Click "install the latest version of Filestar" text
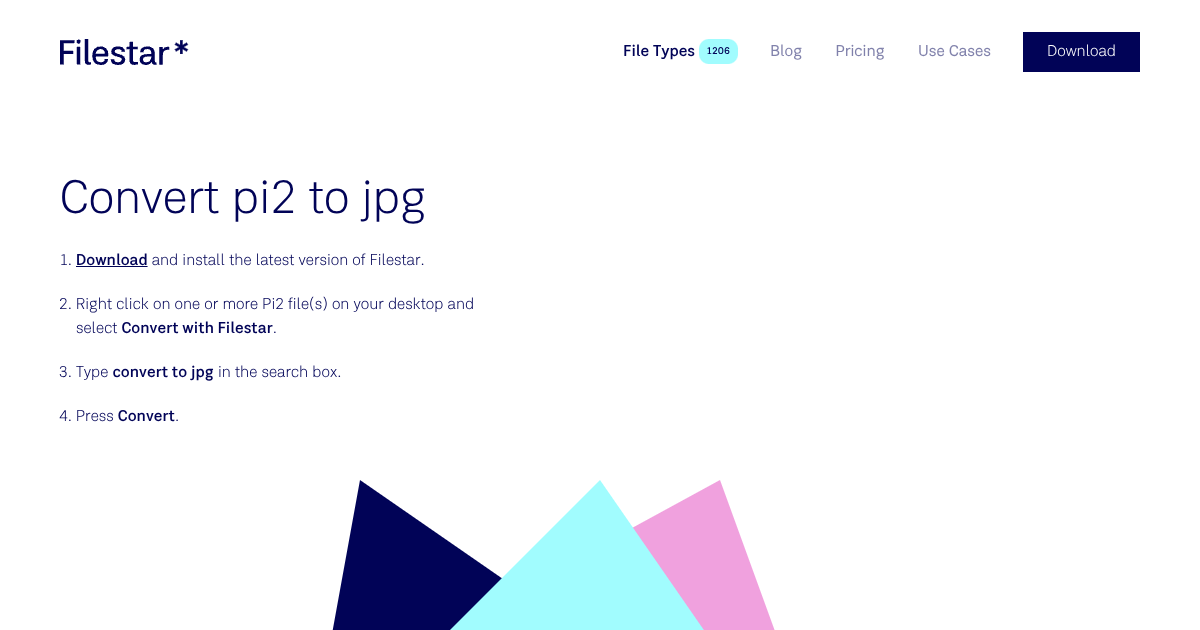This screenshot has height=630, width=1200. coord(302,260)
